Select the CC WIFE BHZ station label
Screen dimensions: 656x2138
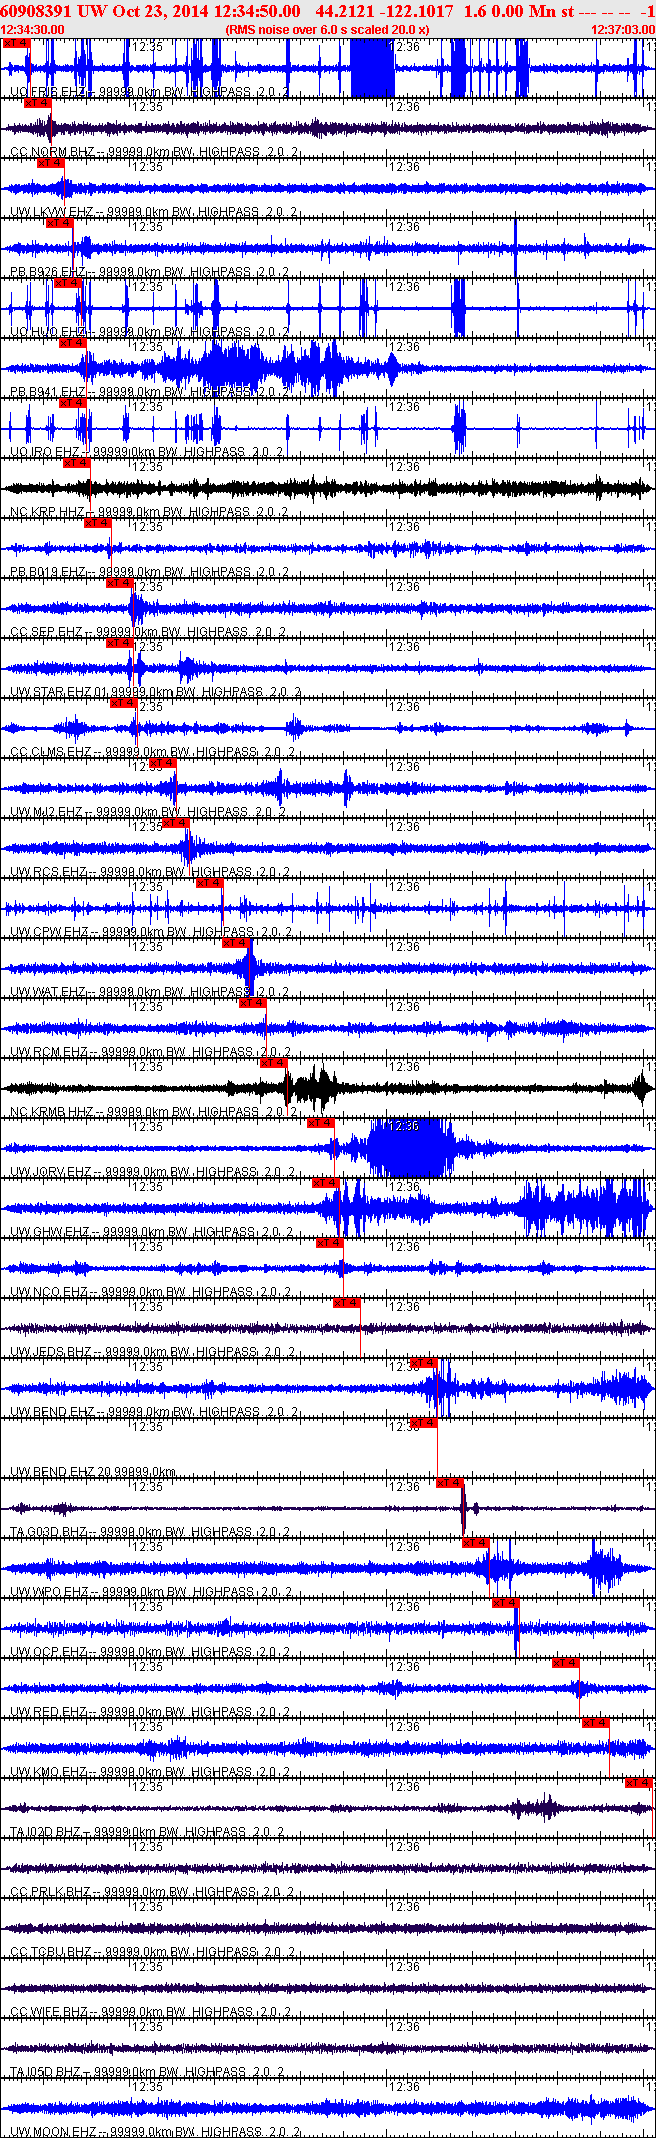49,2012
